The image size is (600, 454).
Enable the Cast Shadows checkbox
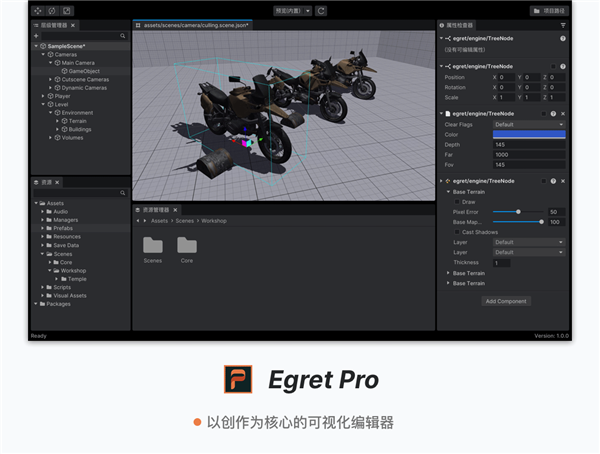click(457, 232)
